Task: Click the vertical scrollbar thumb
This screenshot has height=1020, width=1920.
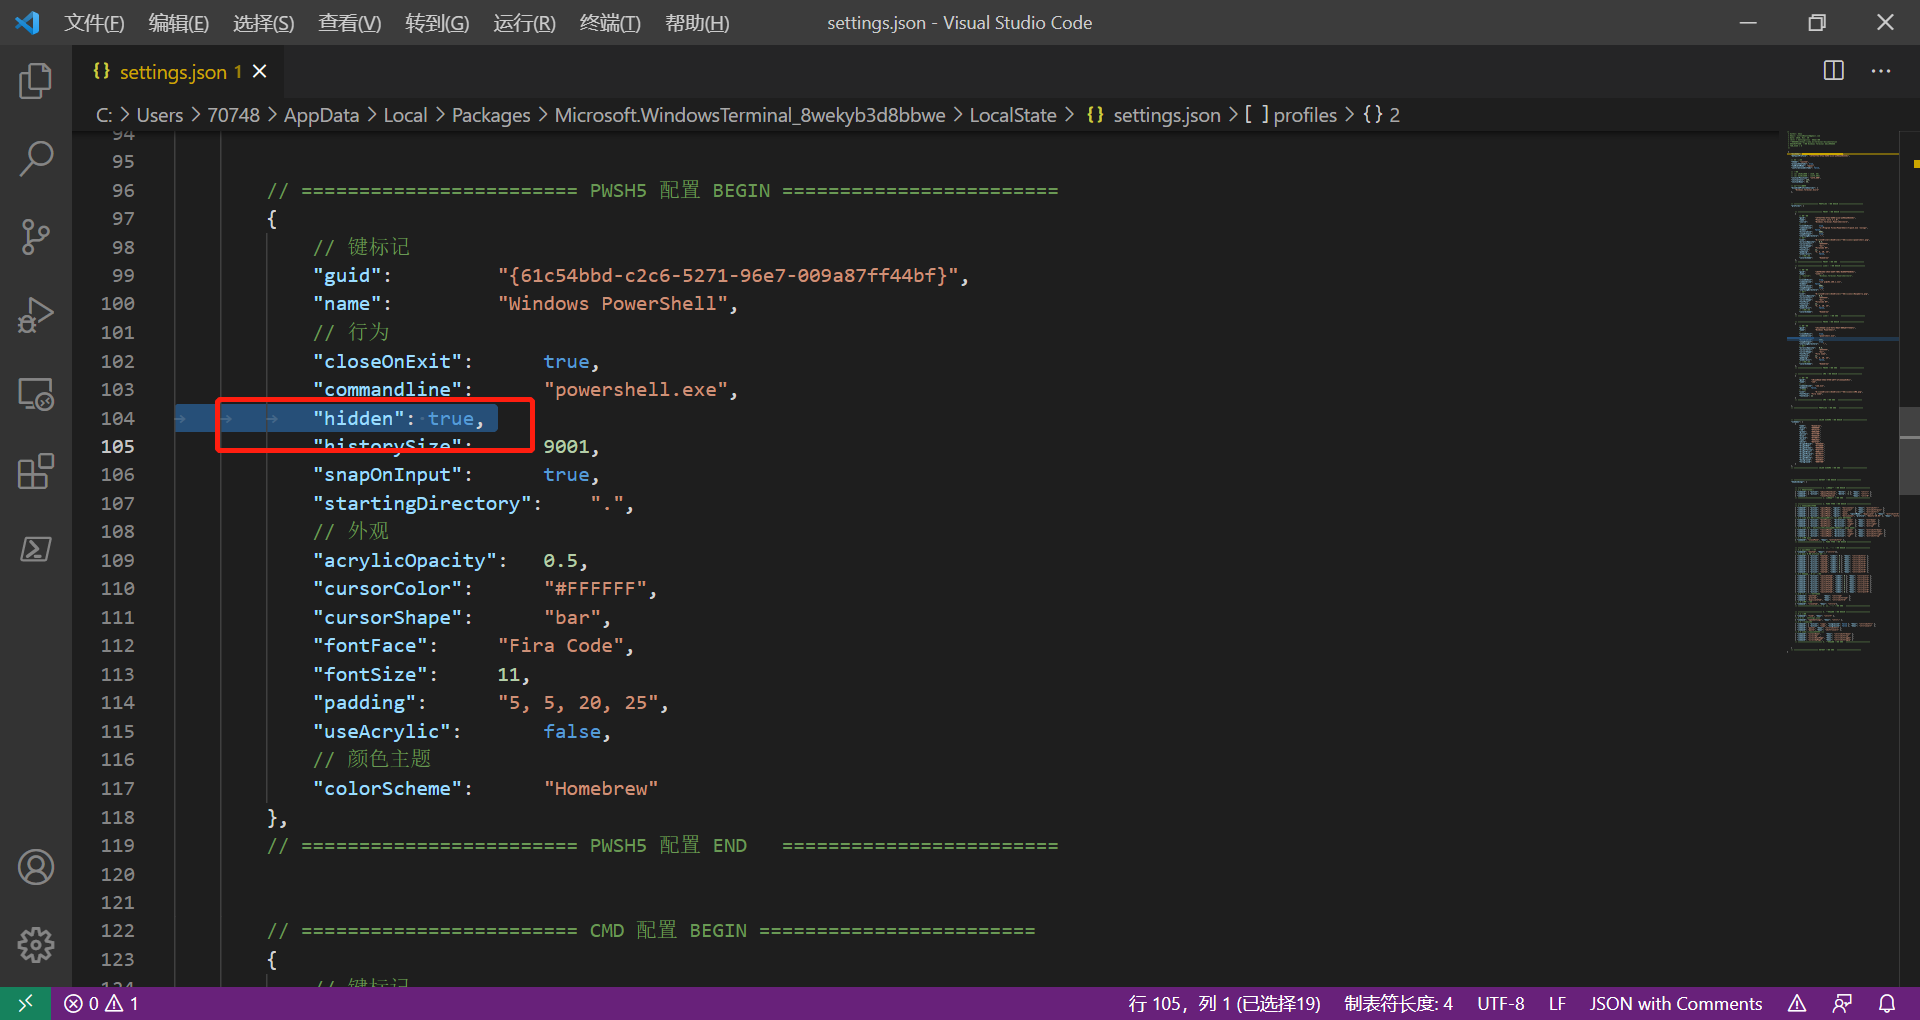Action: pos(1909,451)
